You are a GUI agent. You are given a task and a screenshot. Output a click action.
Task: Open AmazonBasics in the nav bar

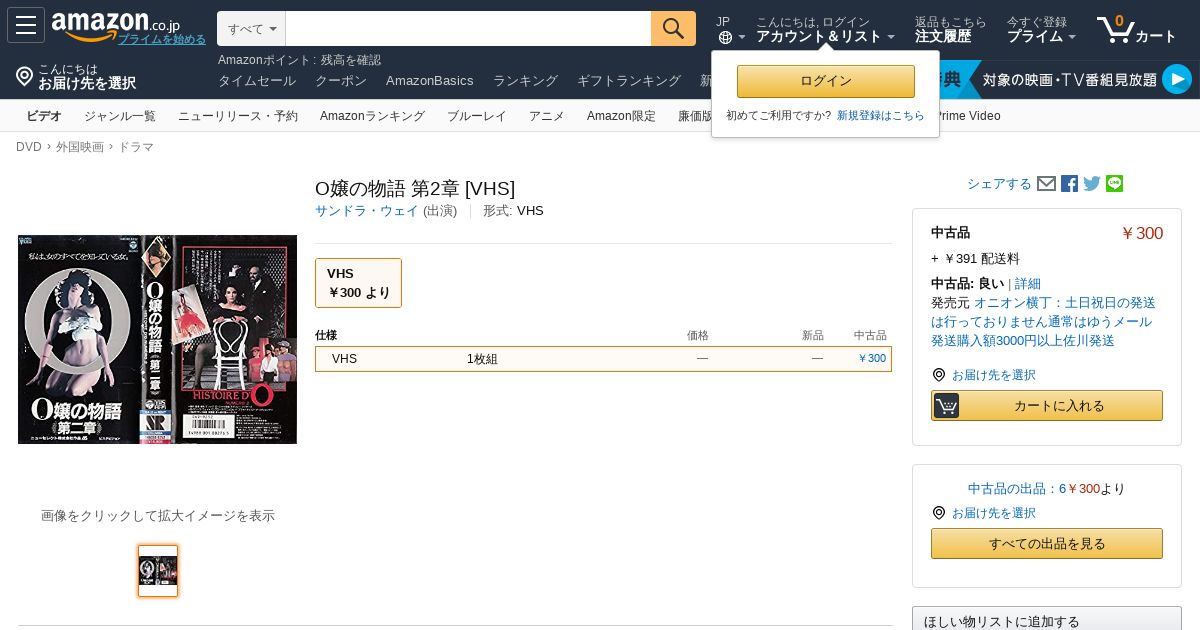[x=430, y=81]
